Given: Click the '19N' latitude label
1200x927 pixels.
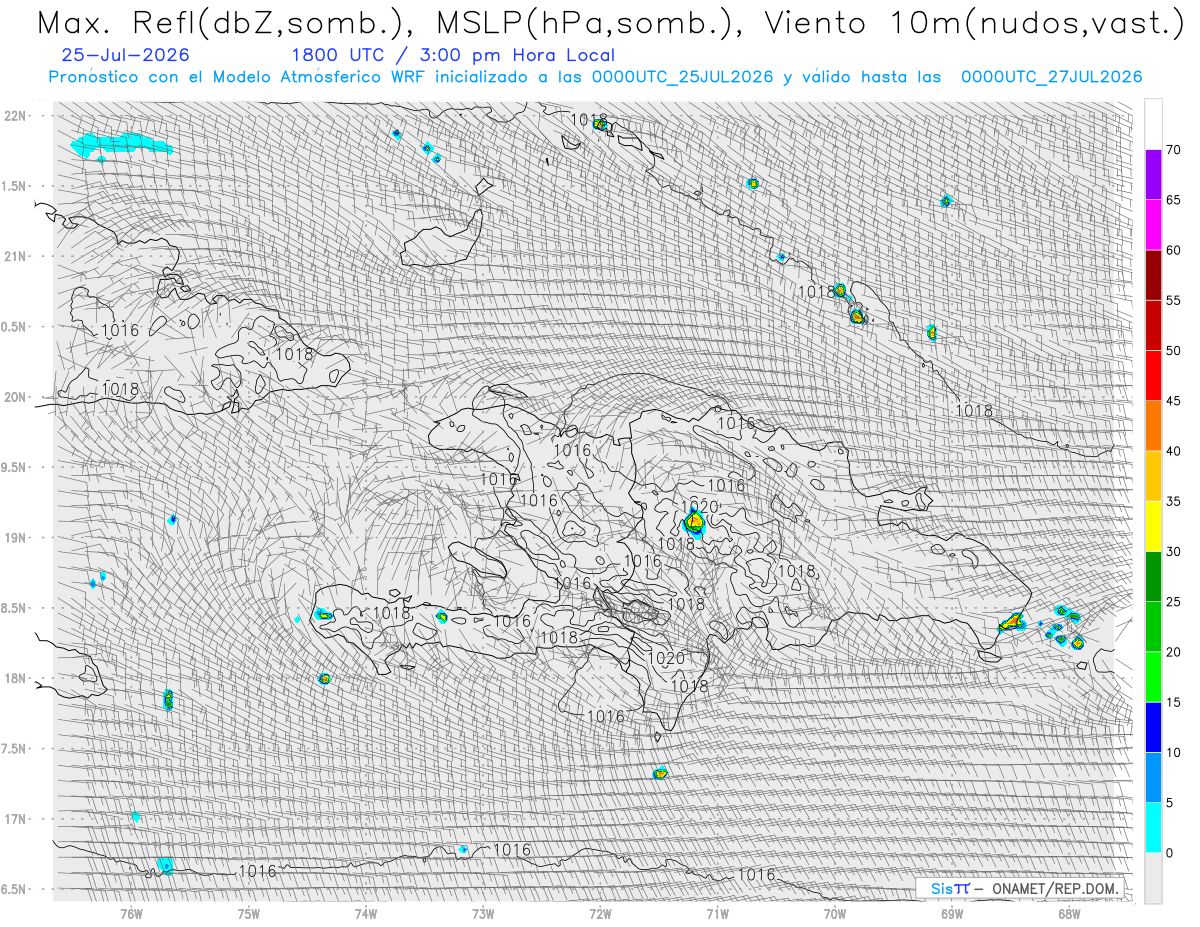Looking at the screenshot, I should [x=17, y=538].
